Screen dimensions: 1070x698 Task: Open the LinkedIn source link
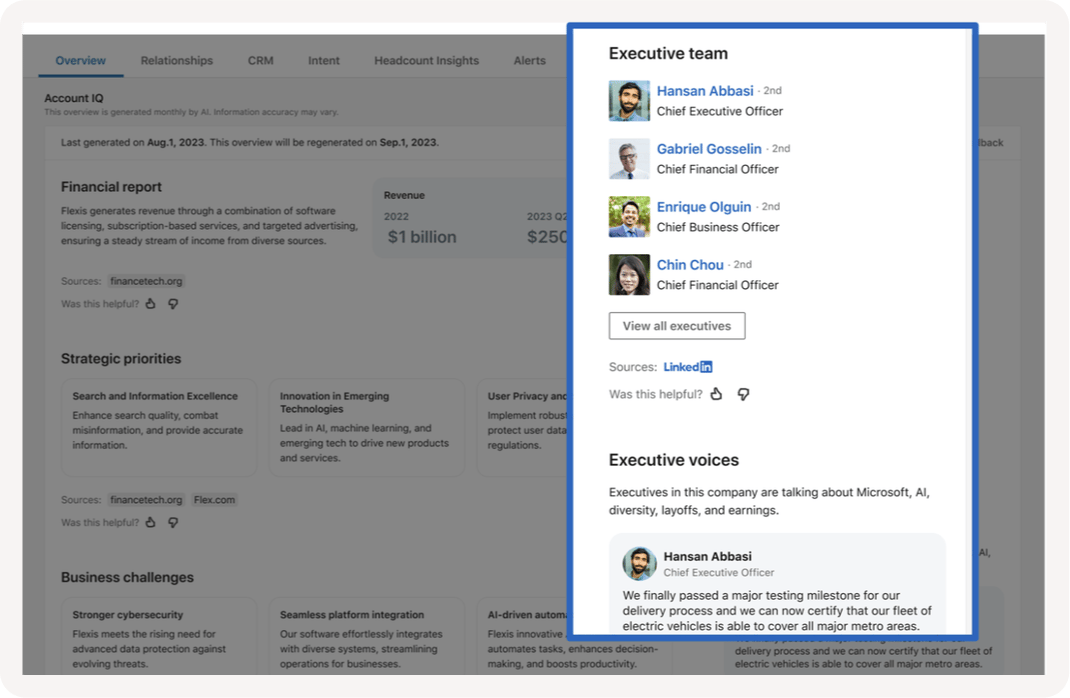tap(688, 367)
